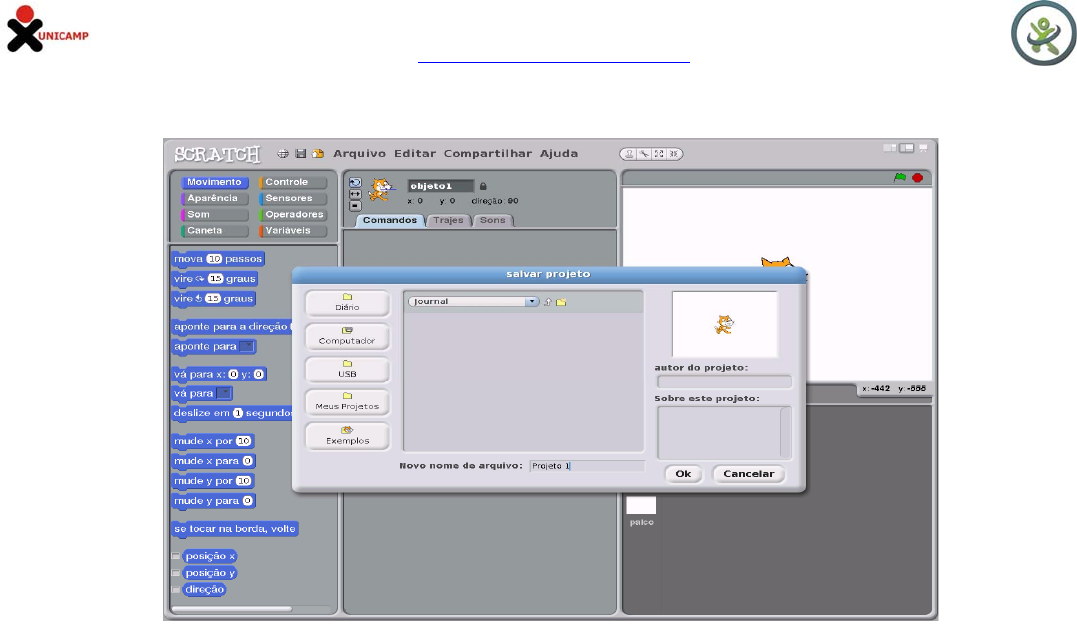The height and width of the screenshot is (625, 1077).
Task: Select the Sensores block category
Action: (x=293, y=198)
